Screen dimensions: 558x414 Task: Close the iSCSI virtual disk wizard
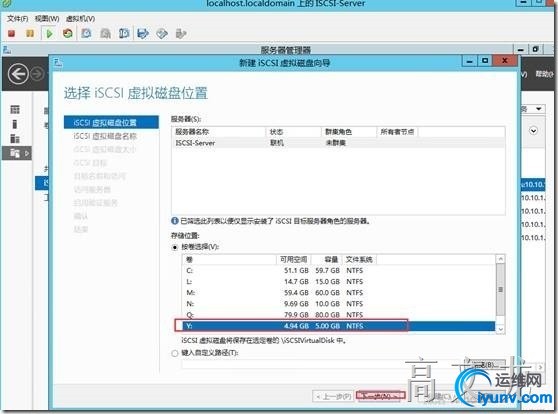(x=505, y=61)
